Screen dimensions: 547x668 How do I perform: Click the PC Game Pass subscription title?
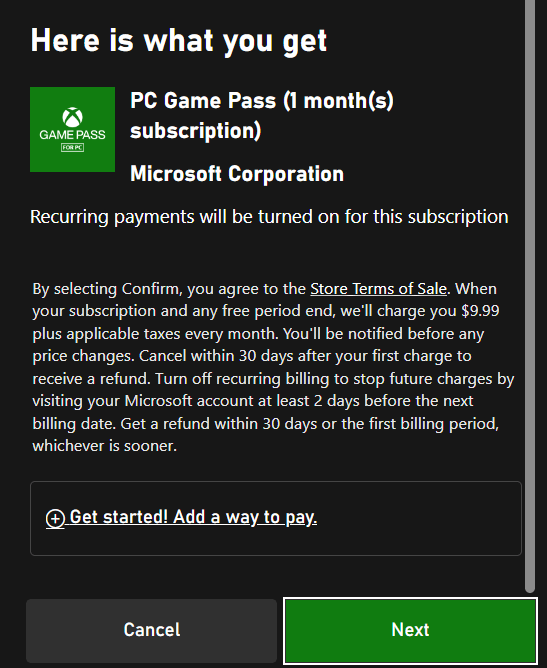(262, 115)
